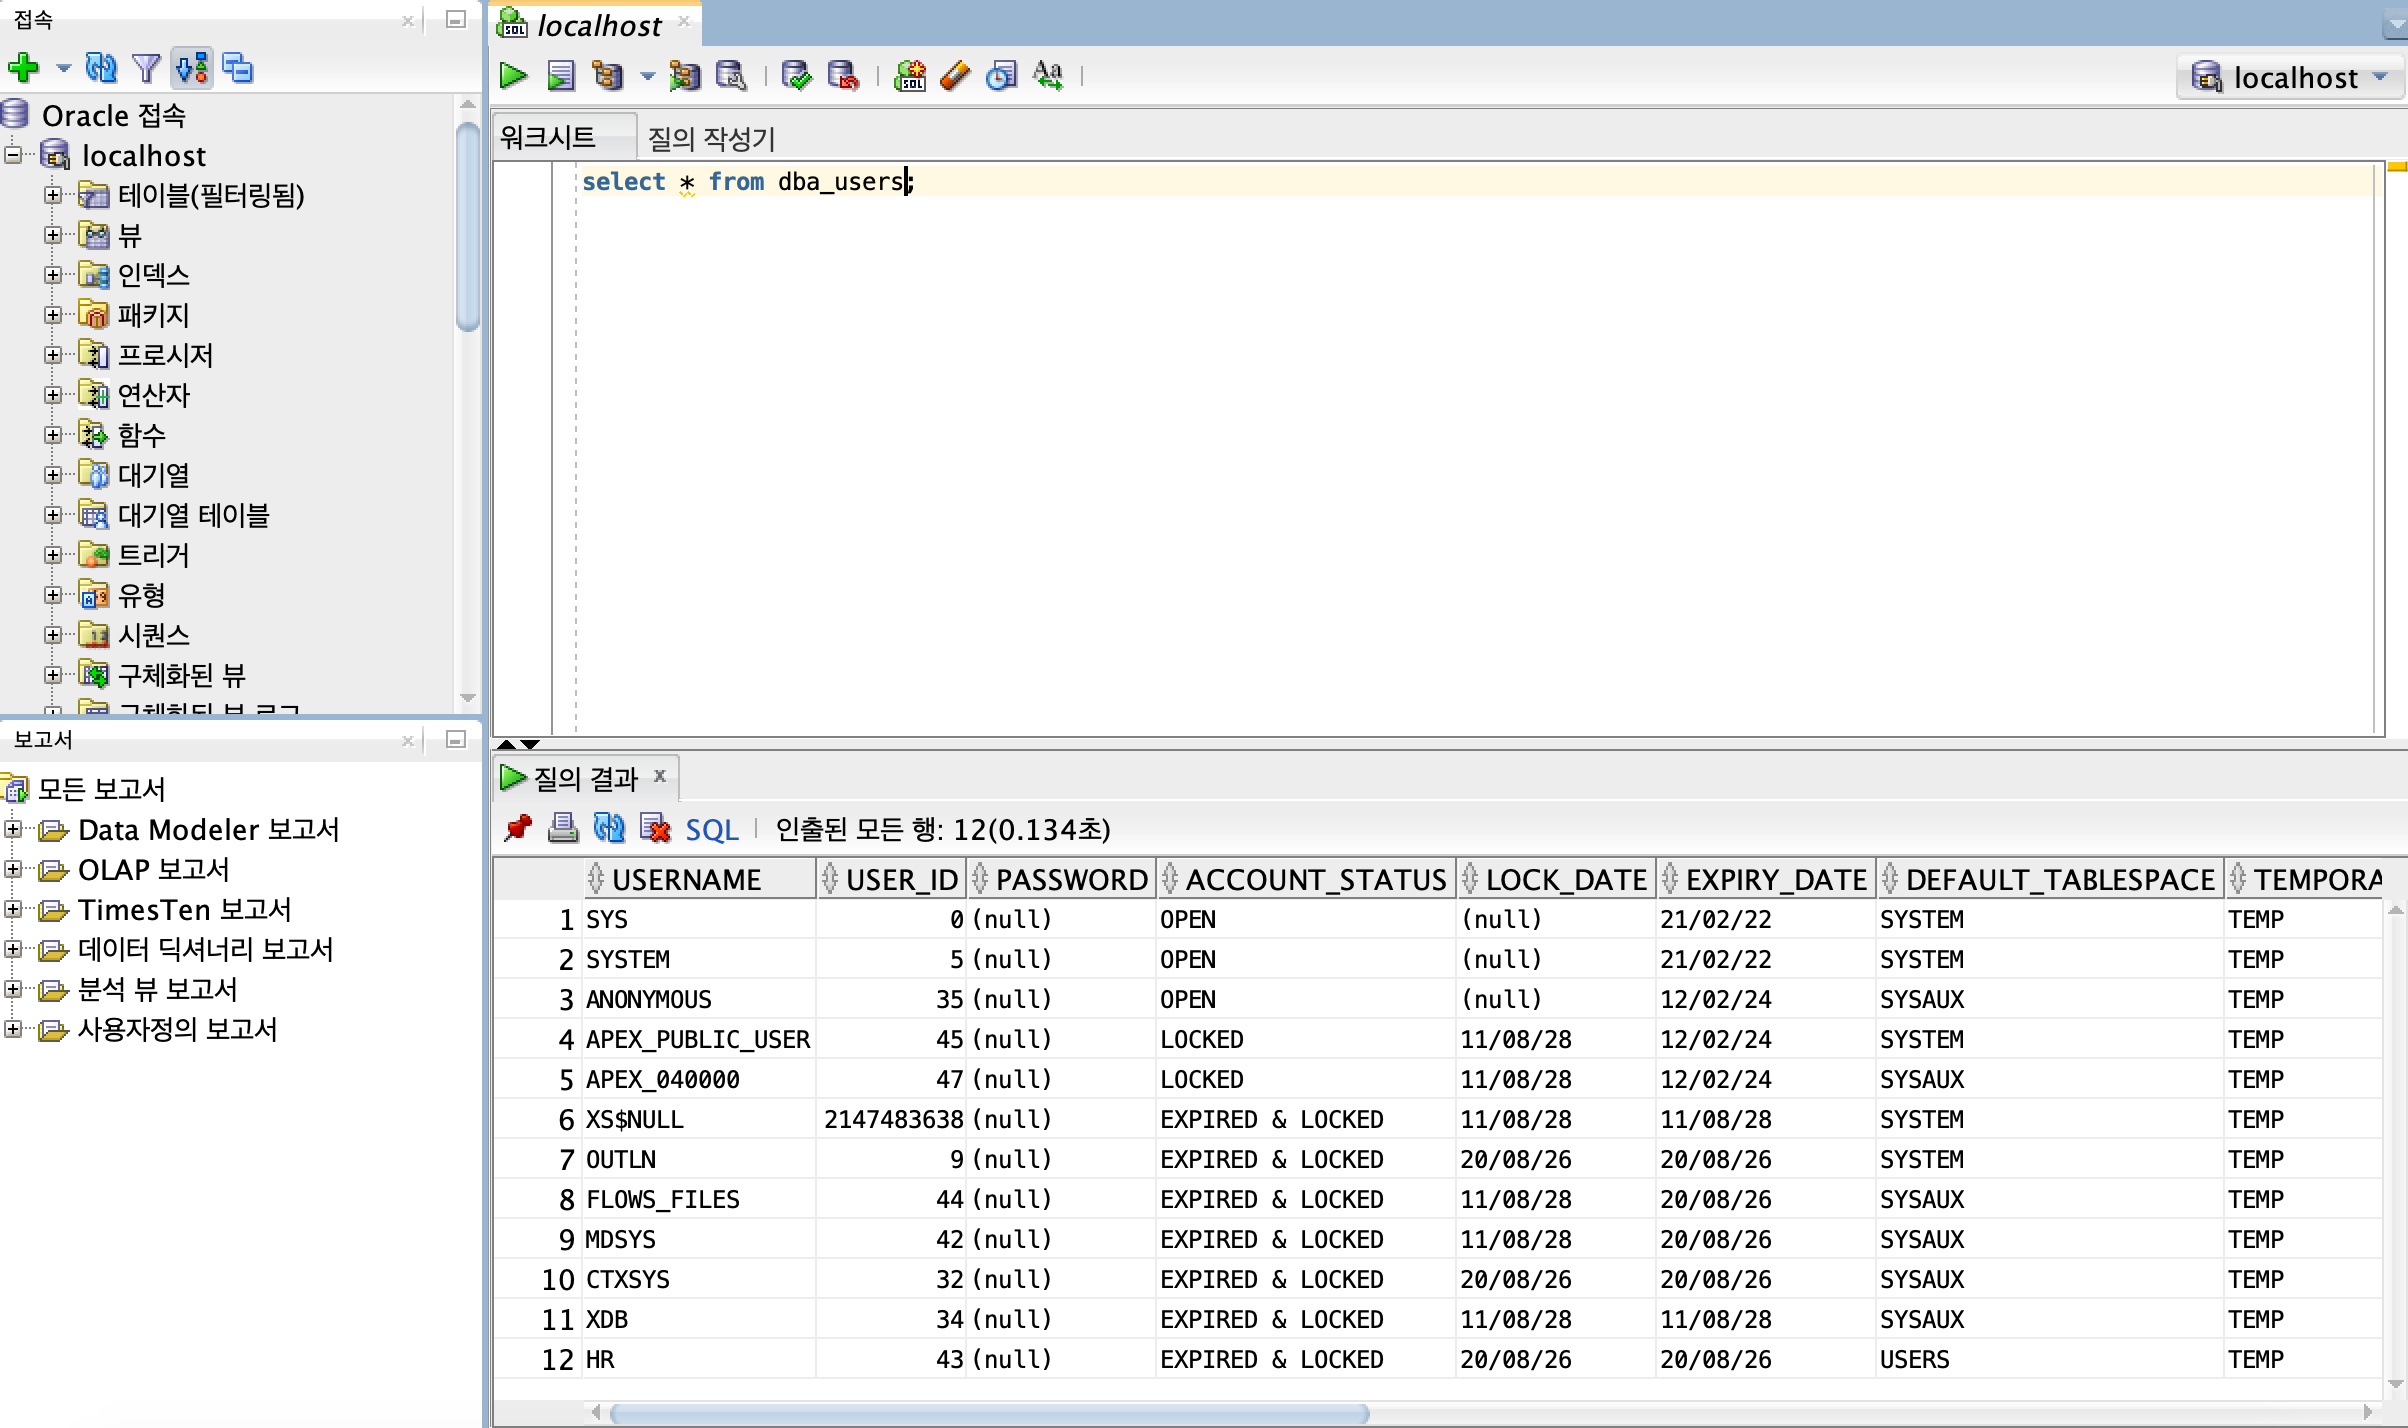This screenshot has width=2408, height=1428.
Task: Click the Commit icon in worksheet toolbar
Action: coord(796,76)
